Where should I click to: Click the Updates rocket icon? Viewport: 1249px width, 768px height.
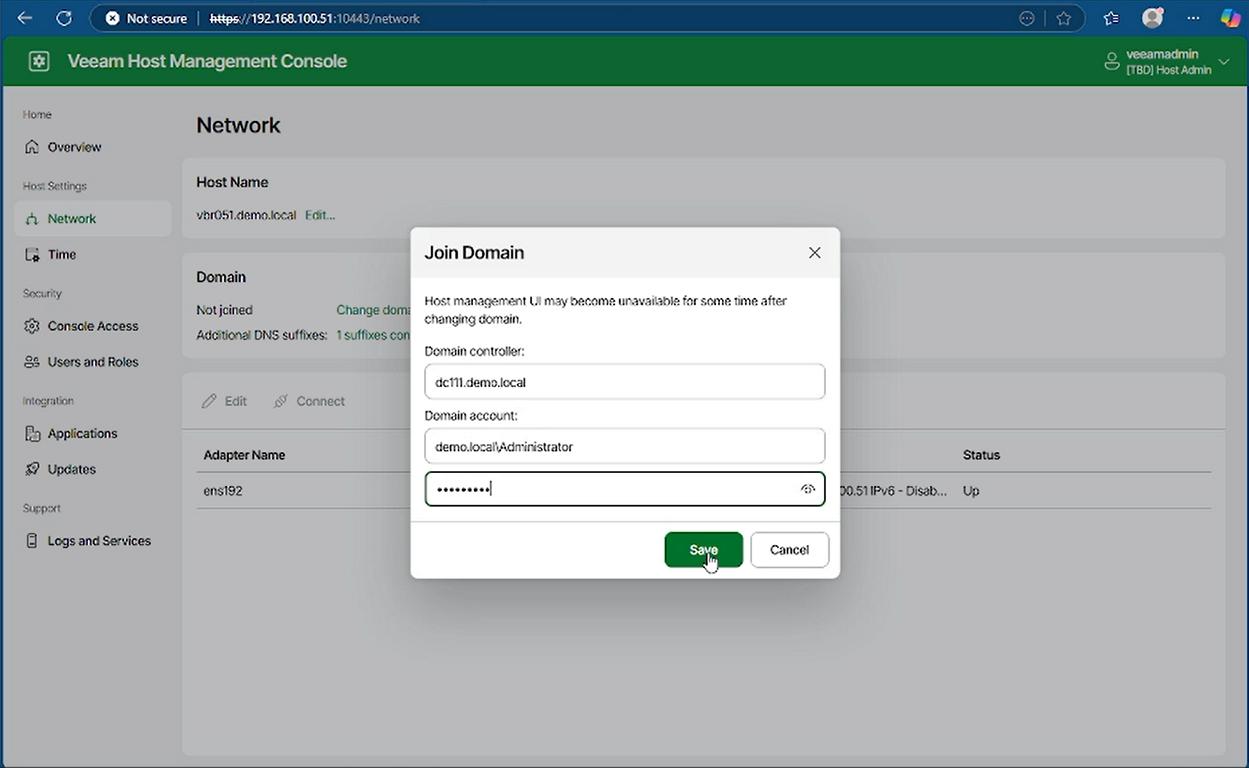point(32,469)
